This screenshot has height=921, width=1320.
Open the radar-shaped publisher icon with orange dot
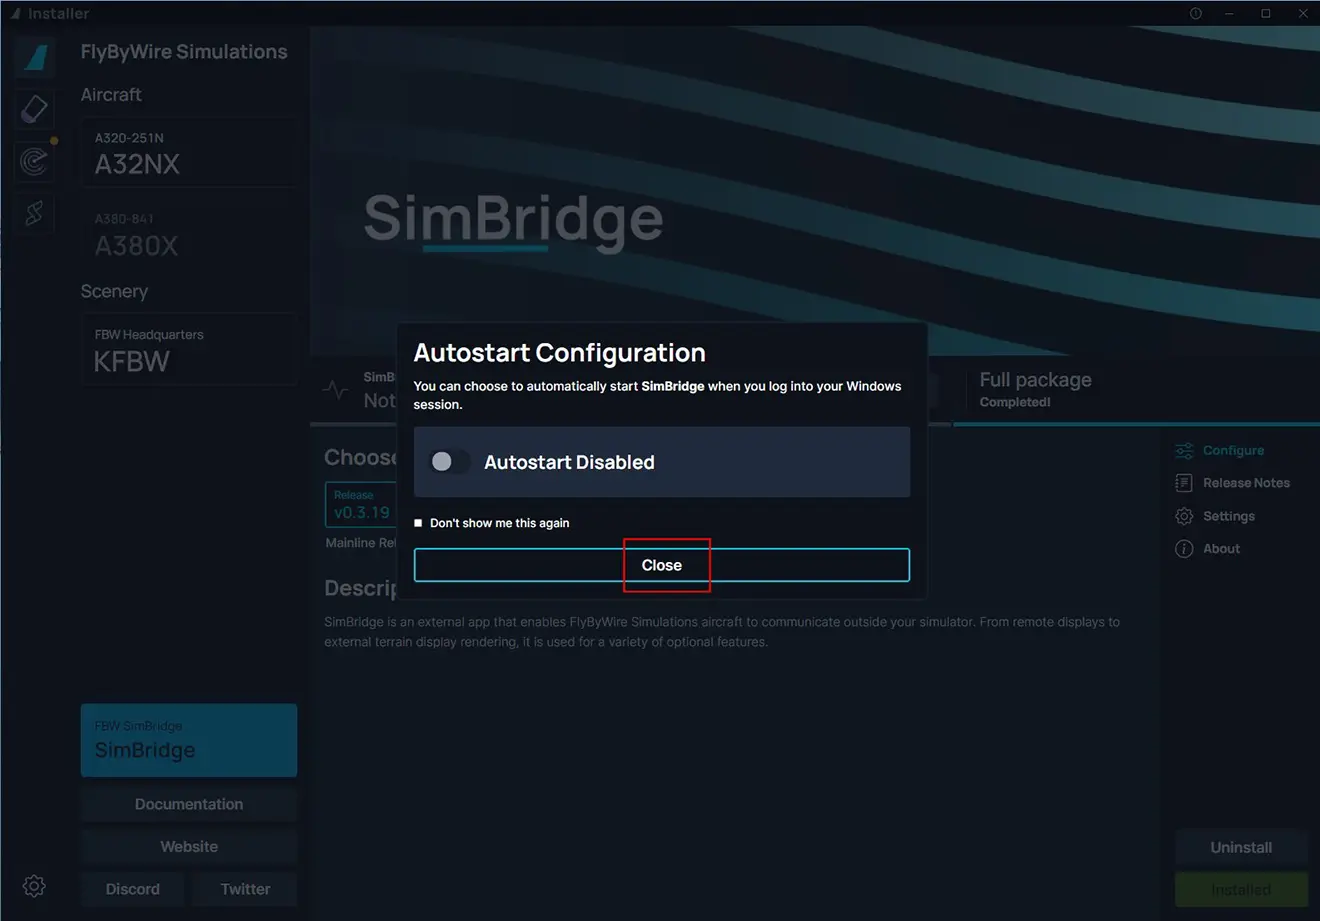(x=35, y=161)
